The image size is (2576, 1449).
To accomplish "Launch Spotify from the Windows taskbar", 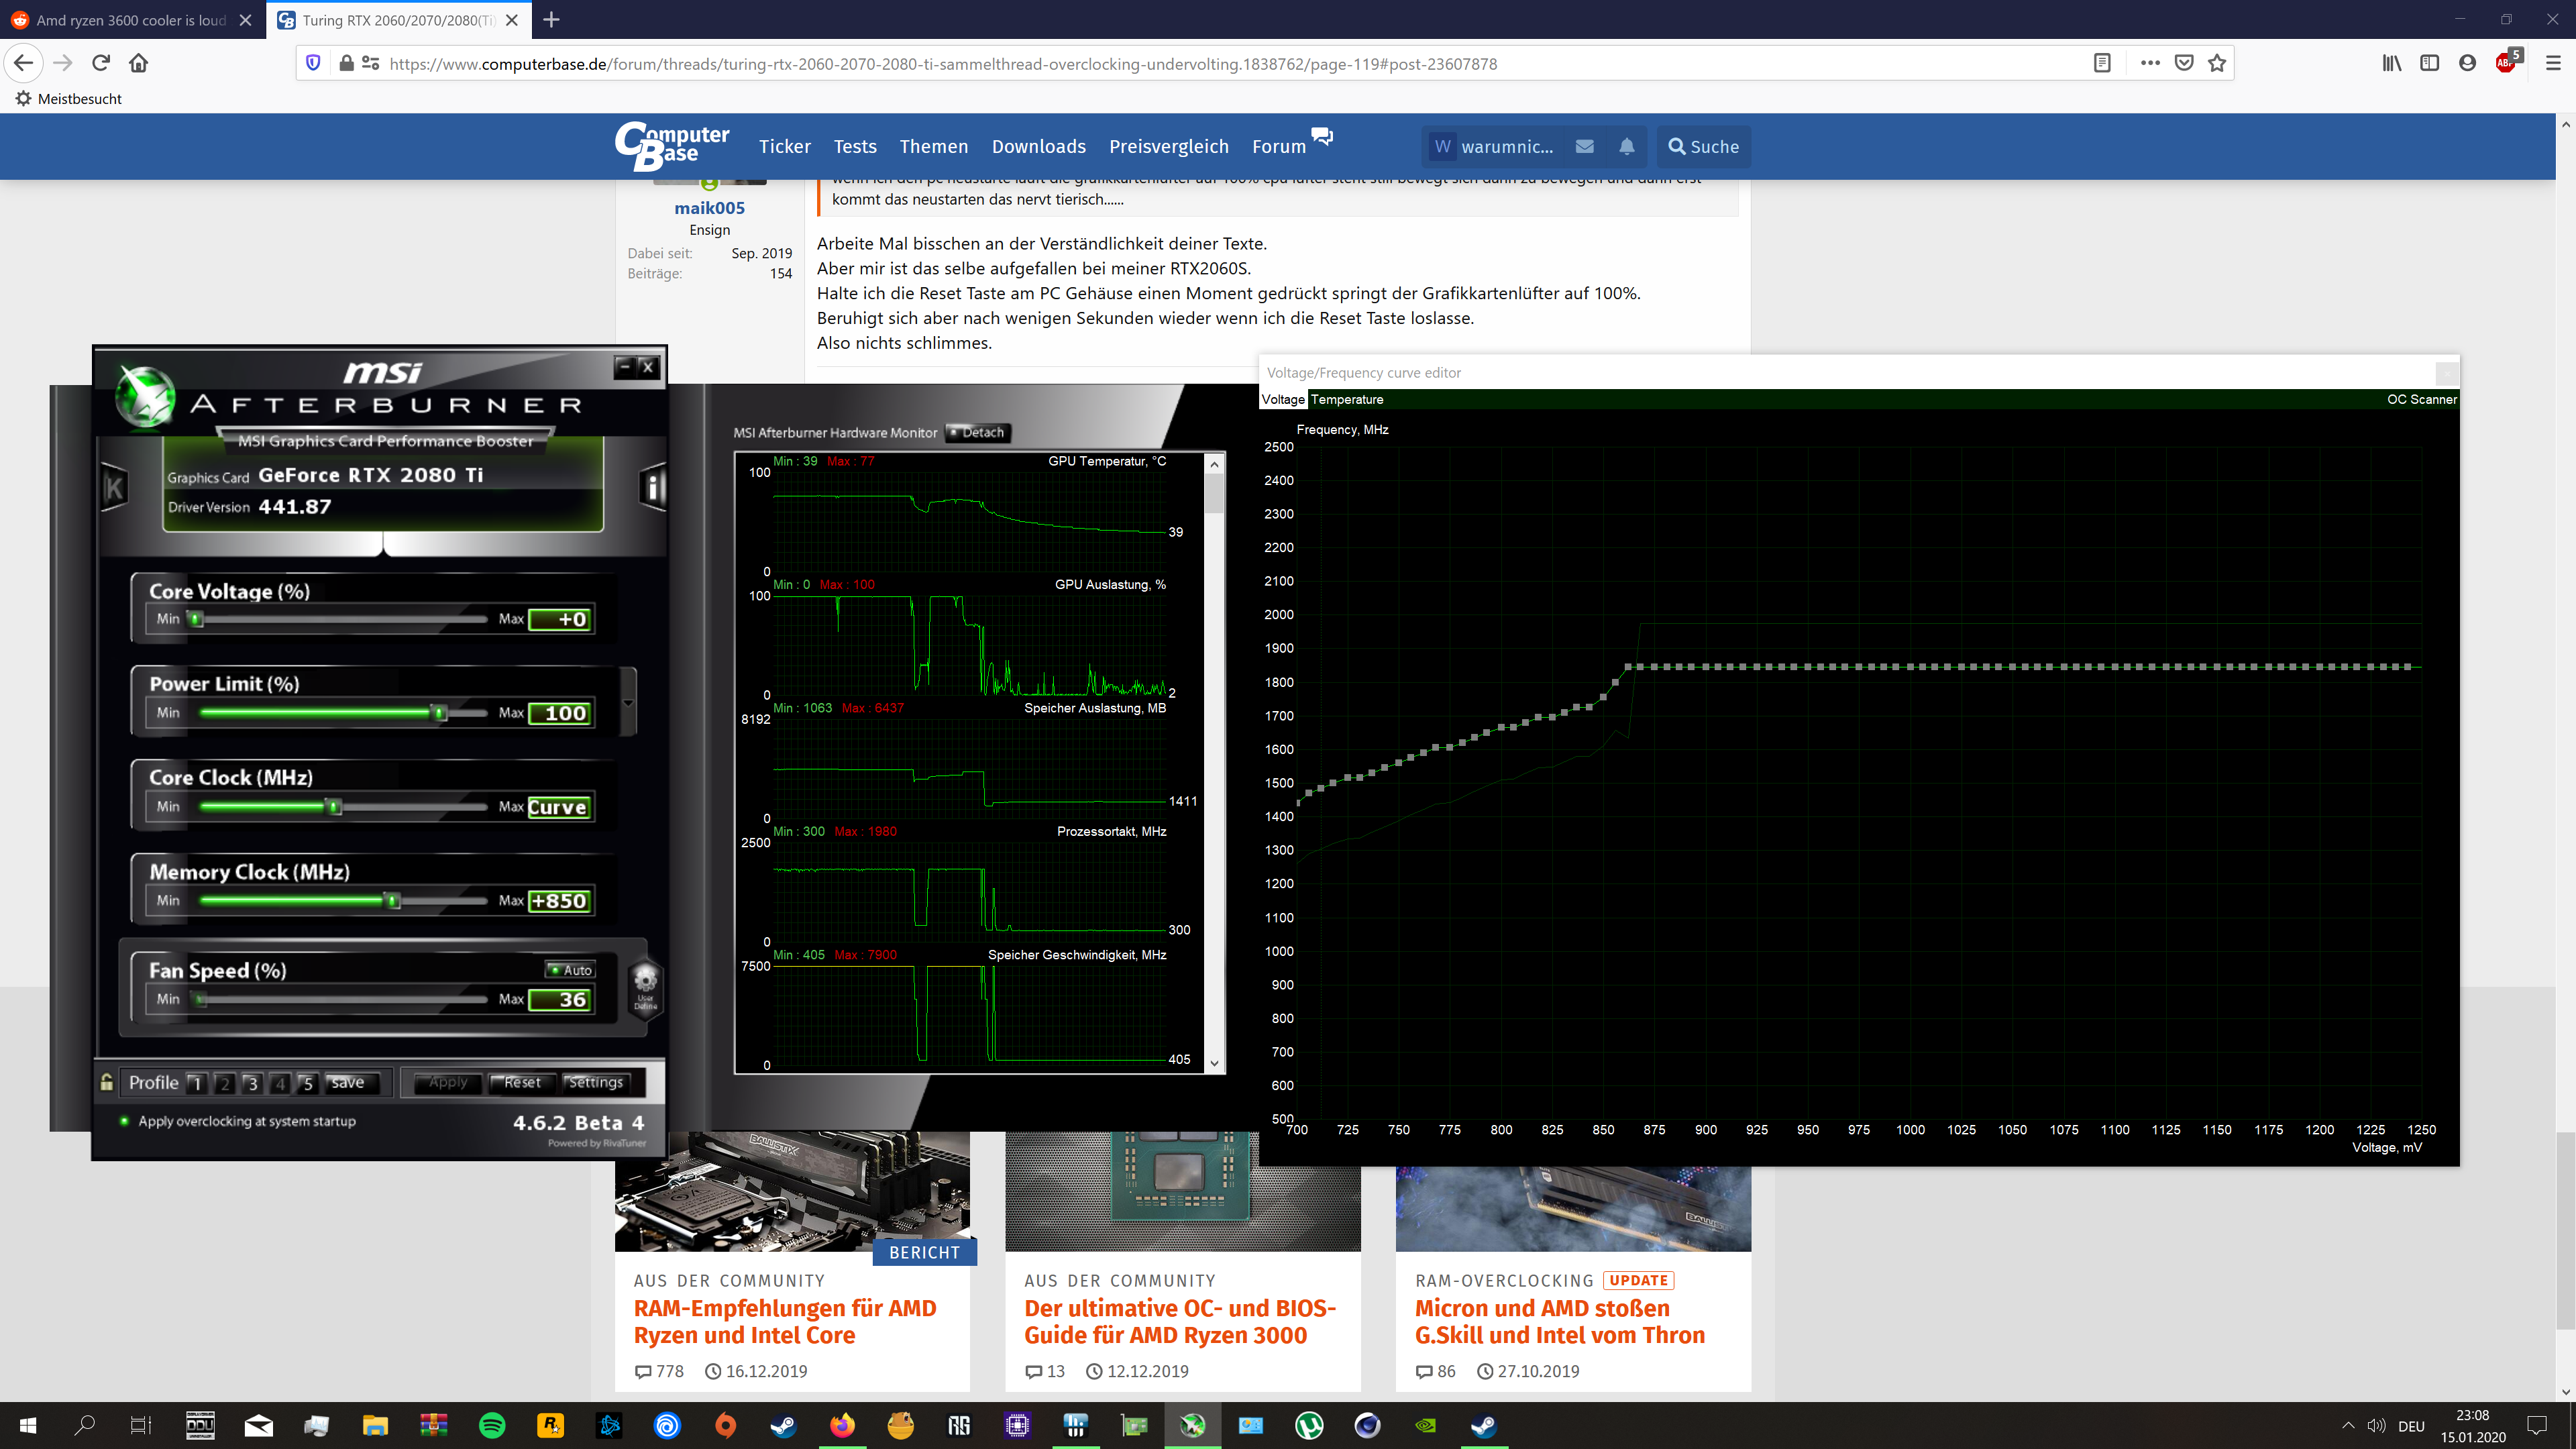I will tap(492, 1427).
